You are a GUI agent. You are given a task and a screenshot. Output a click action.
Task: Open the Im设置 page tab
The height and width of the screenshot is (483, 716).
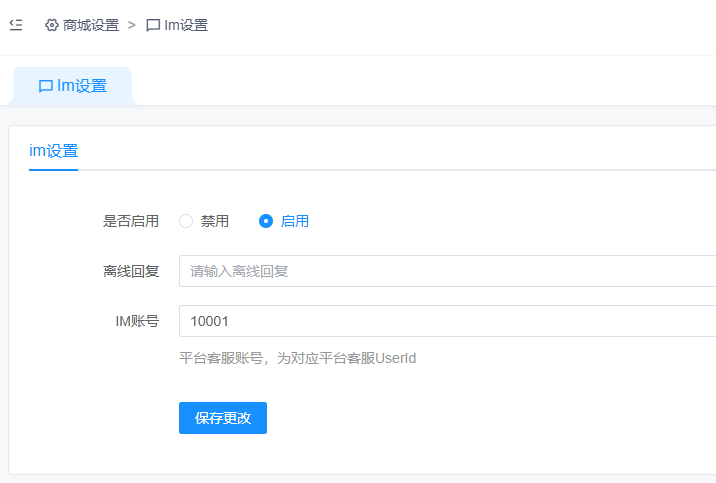pyautogui.click(x=73, y=86)
